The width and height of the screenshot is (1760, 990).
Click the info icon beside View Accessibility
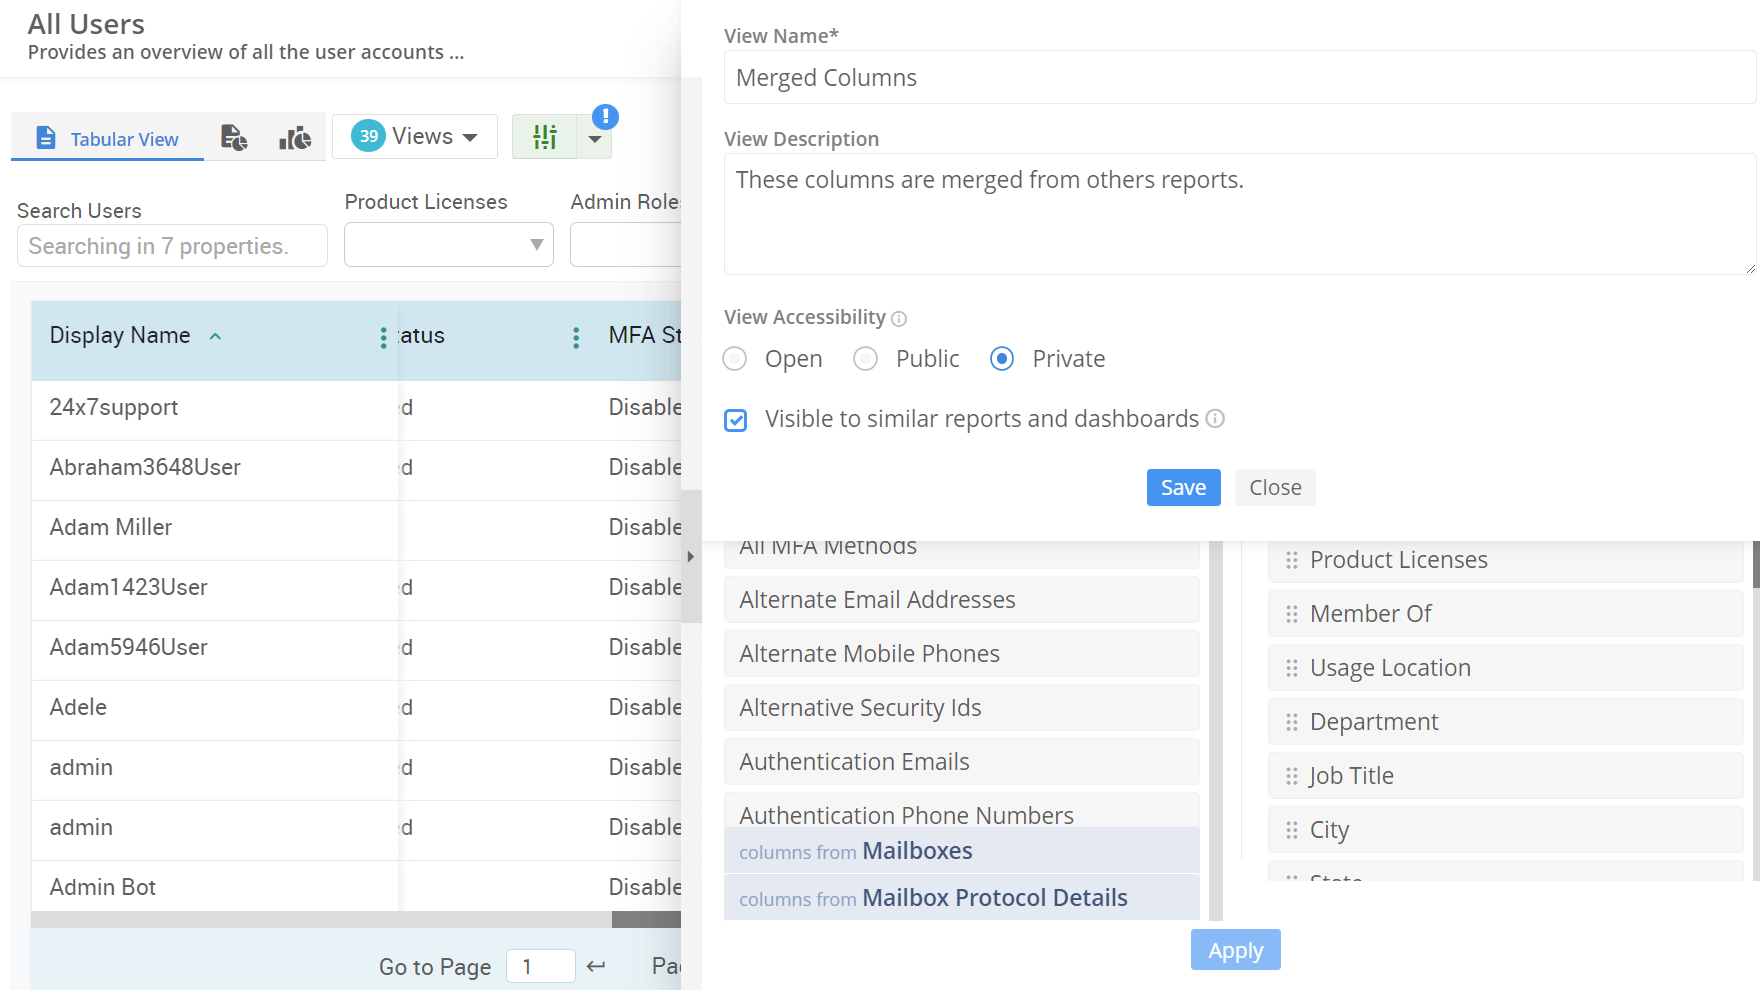tap(898, 318)
